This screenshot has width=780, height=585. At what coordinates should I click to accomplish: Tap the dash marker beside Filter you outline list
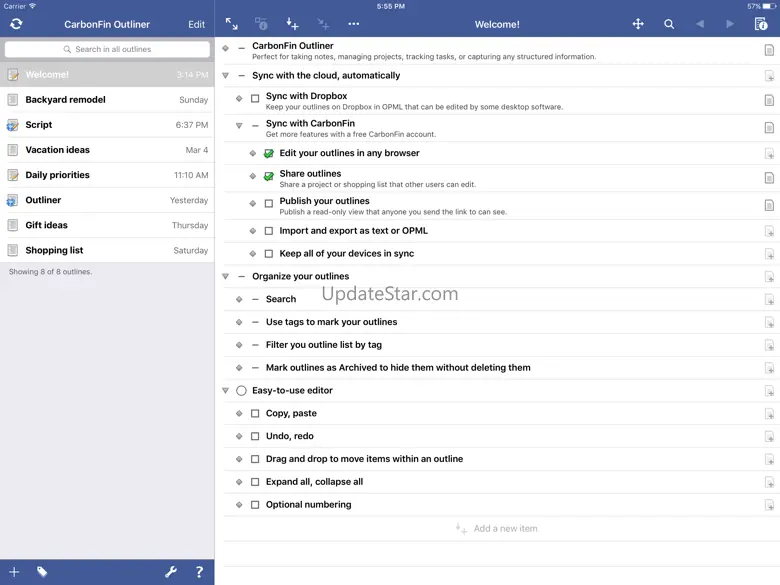point(255,345)
